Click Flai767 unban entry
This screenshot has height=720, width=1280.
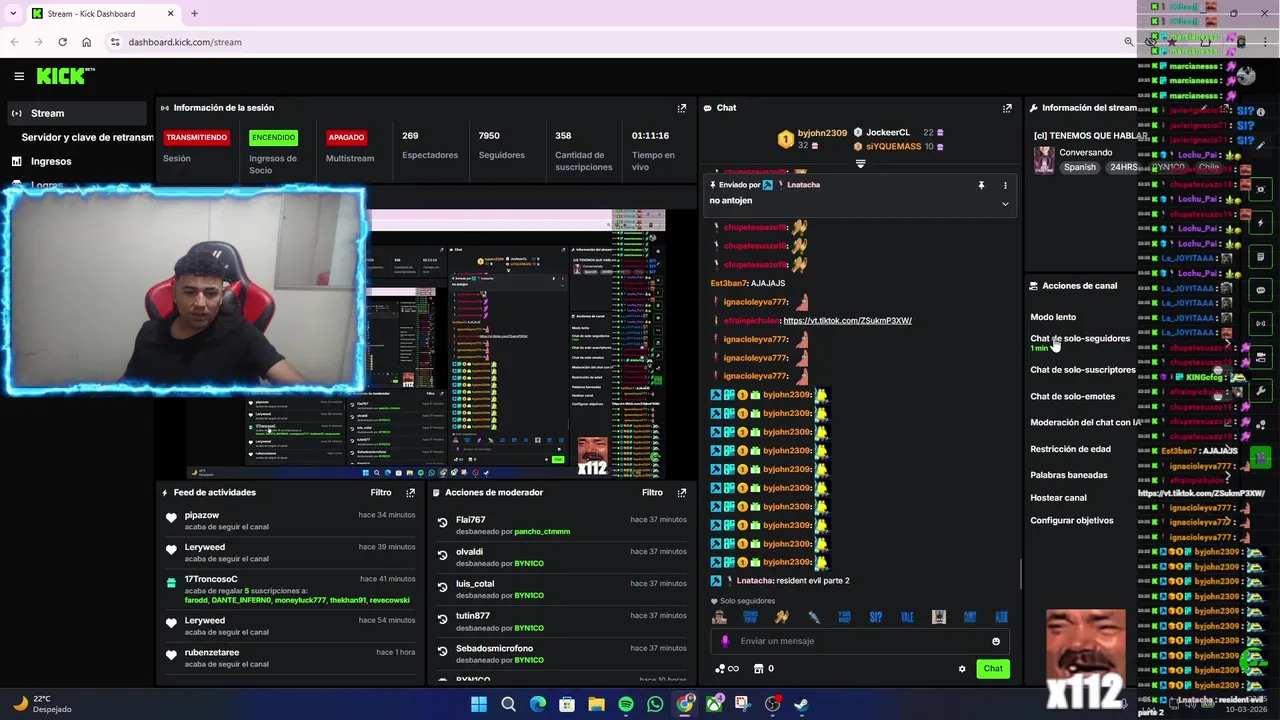coord(470,520)
